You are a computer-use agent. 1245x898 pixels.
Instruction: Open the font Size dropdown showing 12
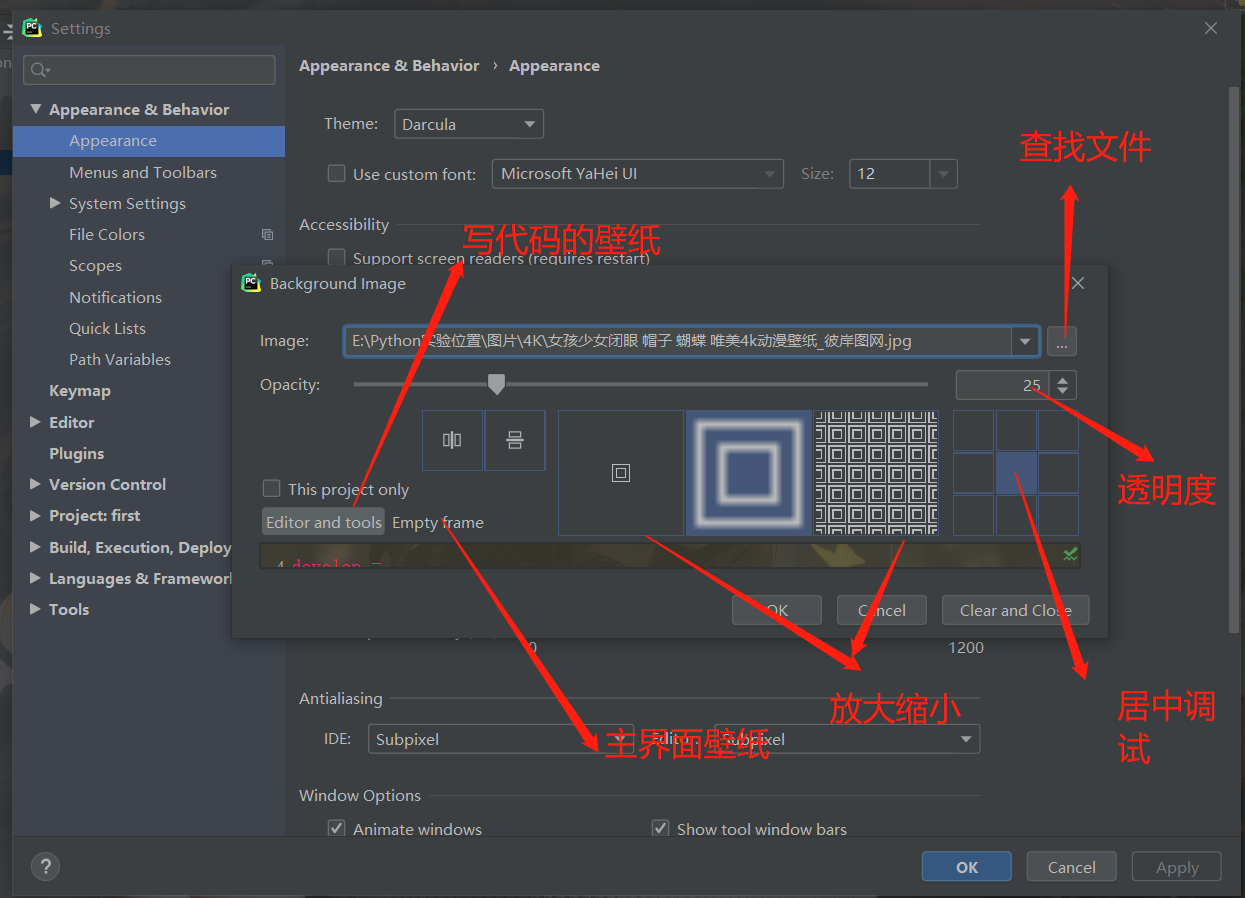pos(903,173)
